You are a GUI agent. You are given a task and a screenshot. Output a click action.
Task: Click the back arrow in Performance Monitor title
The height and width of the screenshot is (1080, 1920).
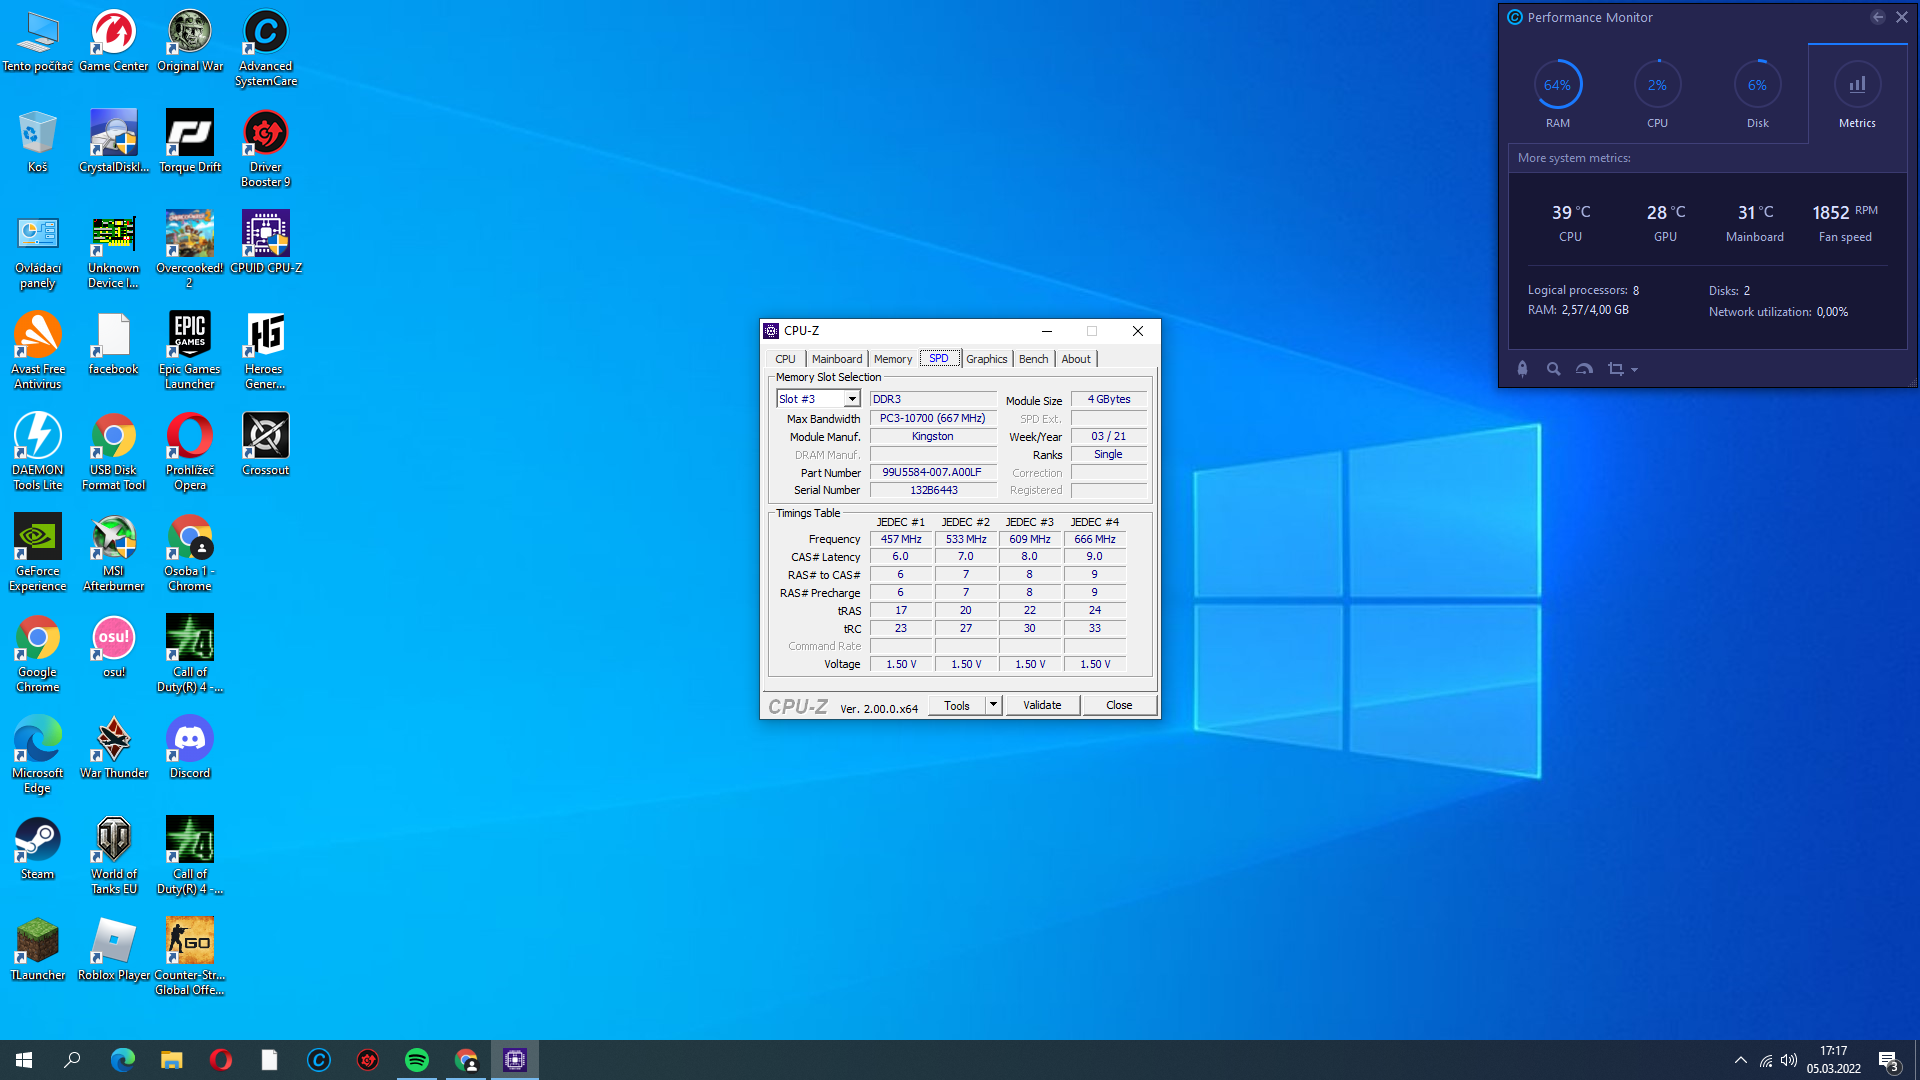[1877, 17]
